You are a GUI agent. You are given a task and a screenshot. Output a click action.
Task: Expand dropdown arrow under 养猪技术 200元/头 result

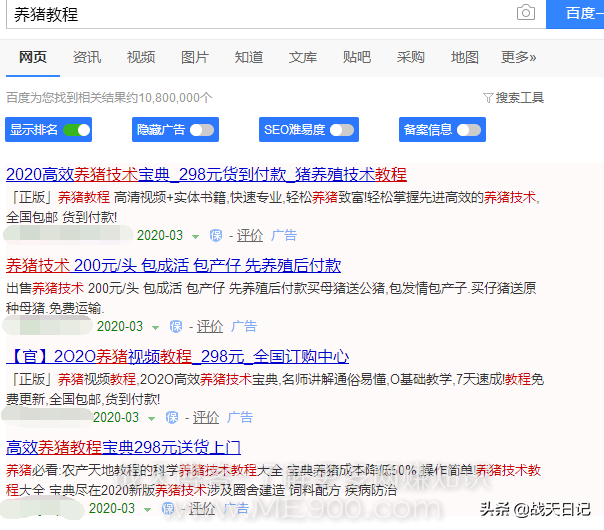[x=155, y=328]
